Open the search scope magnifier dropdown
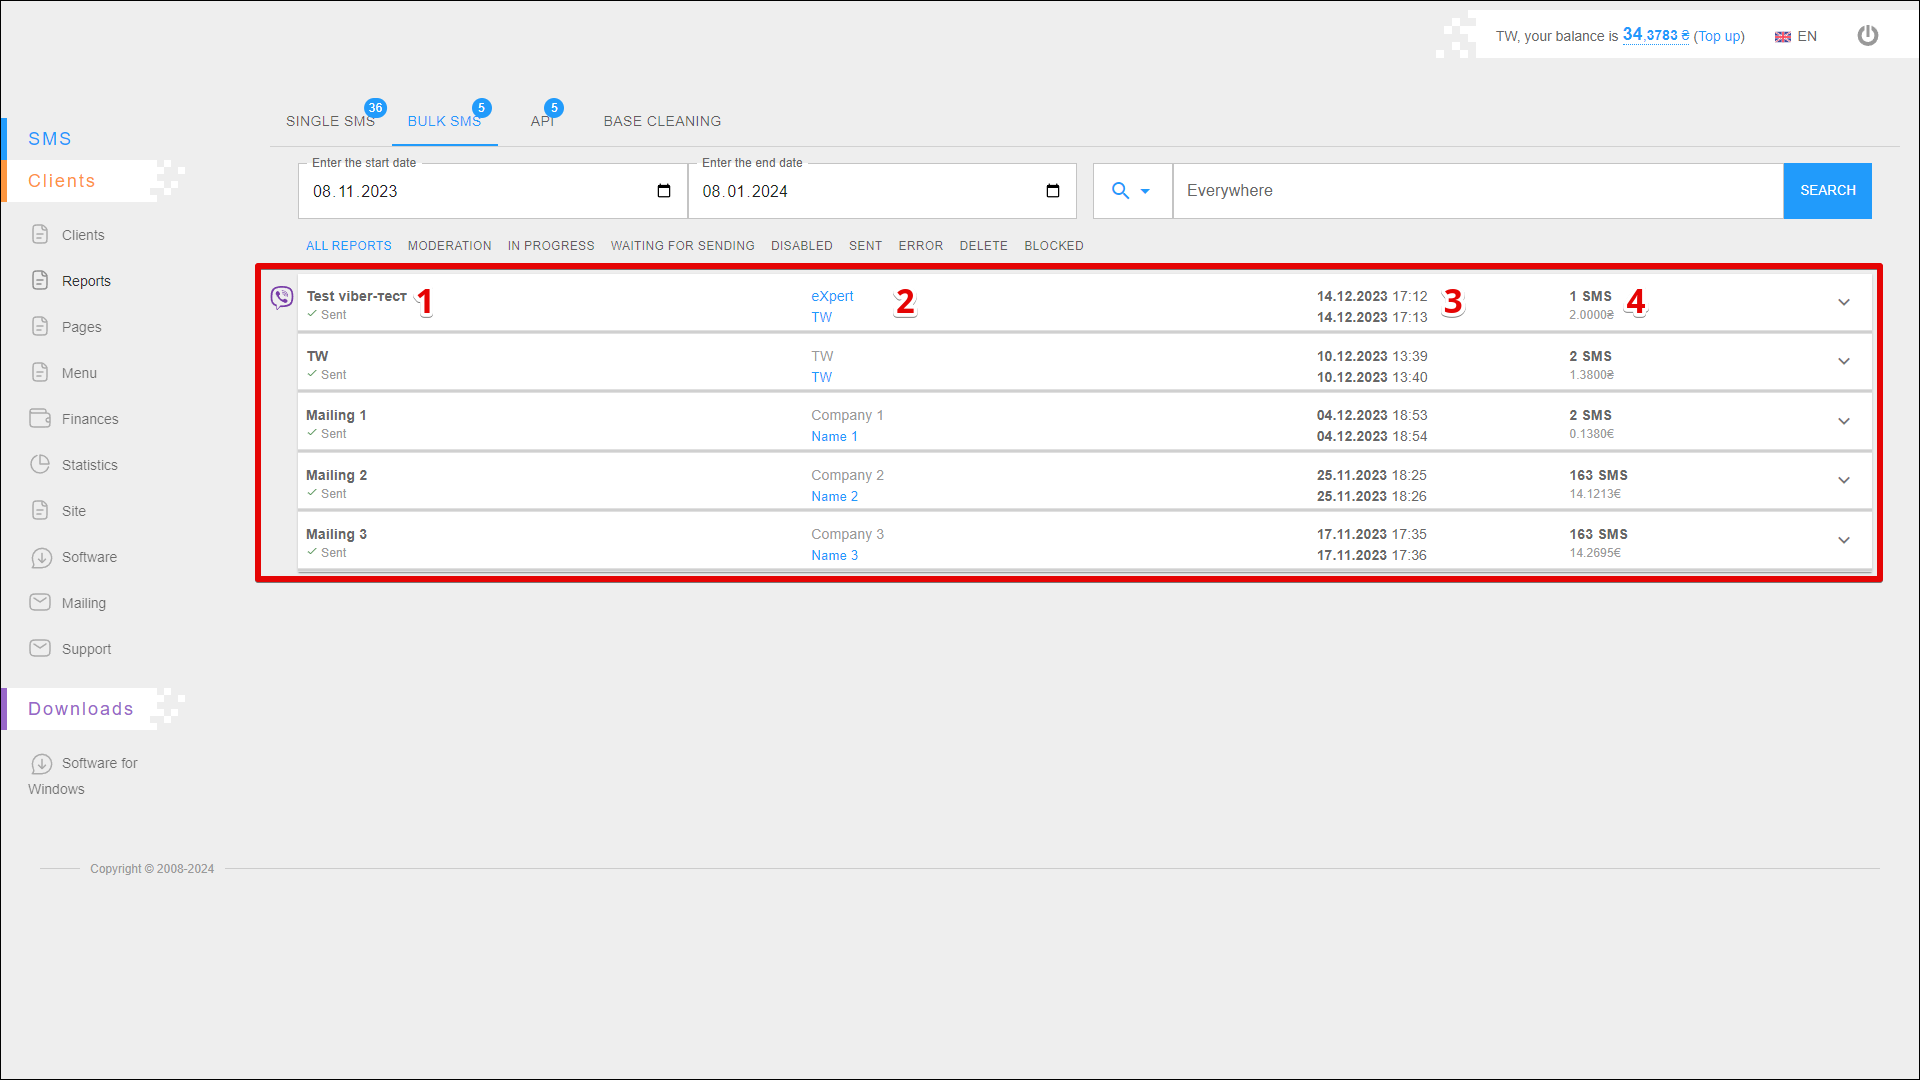This screenshot has width=1920, height=1080. pyautogui.click(x=1131, y=191)
